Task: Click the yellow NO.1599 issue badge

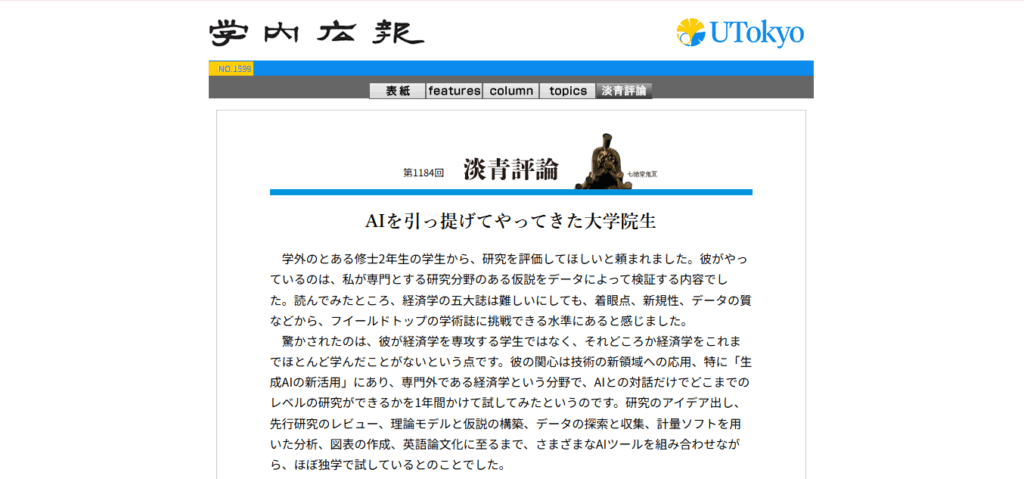Action: pyautogui.click(x=231, y=69)
